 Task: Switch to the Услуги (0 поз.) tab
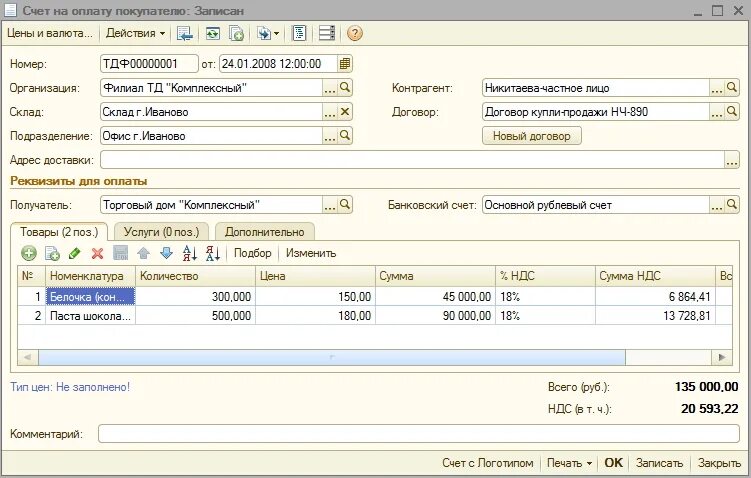pos(161,232)
